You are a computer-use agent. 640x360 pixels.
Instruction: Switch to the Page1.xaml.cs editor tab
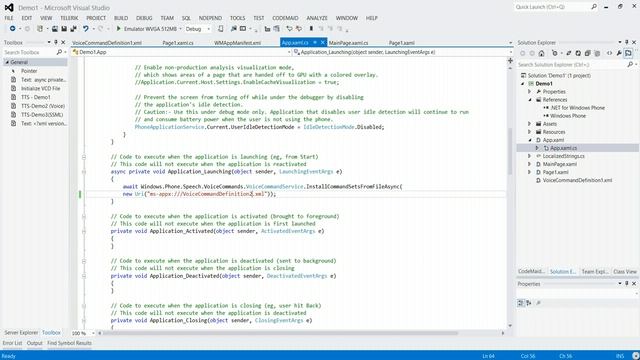coord(178,43)
